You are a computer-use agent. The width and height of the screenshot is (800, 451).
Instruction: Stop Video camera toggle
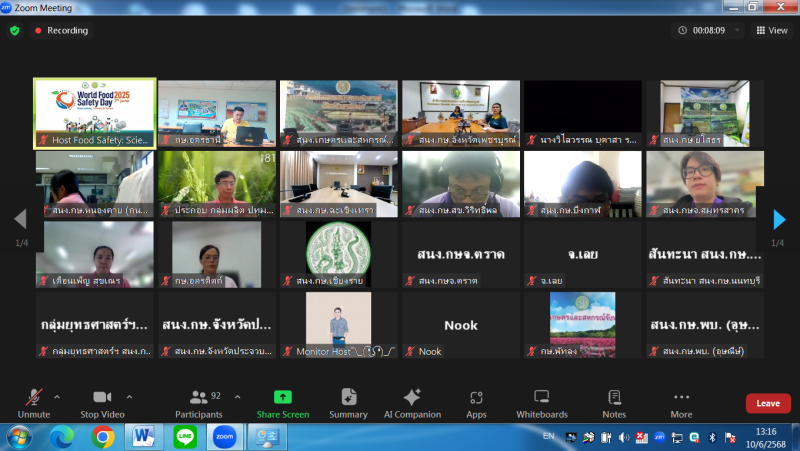[102, 397]
